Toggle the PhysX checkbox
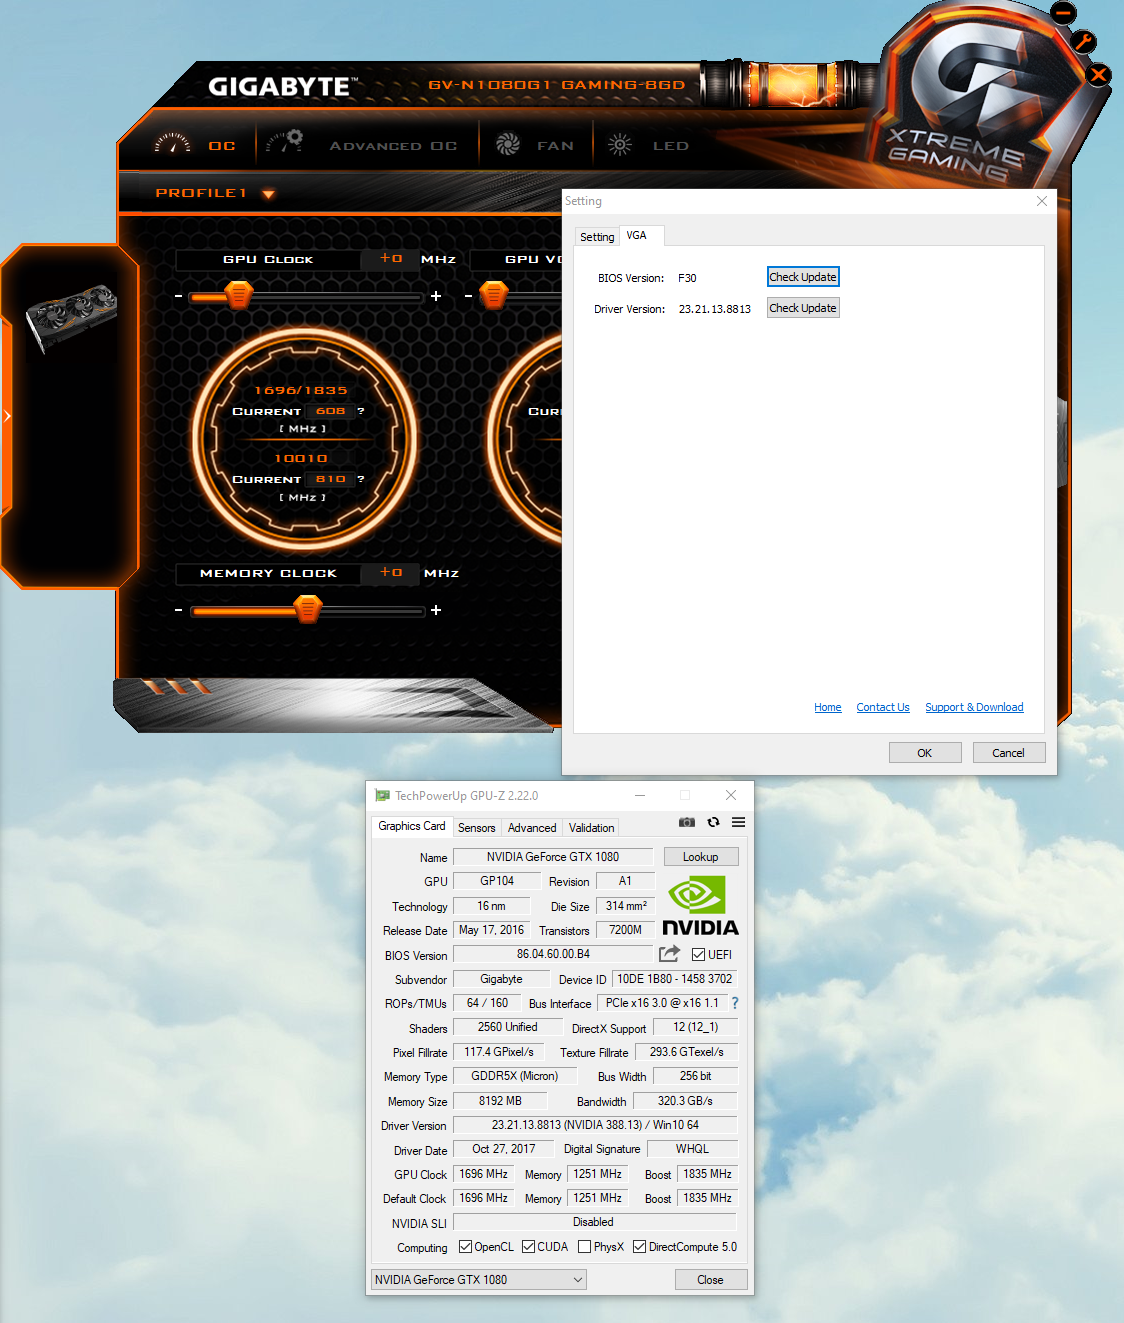This screenshot has height=1323, width=1124. click(x=584, y=1247)
